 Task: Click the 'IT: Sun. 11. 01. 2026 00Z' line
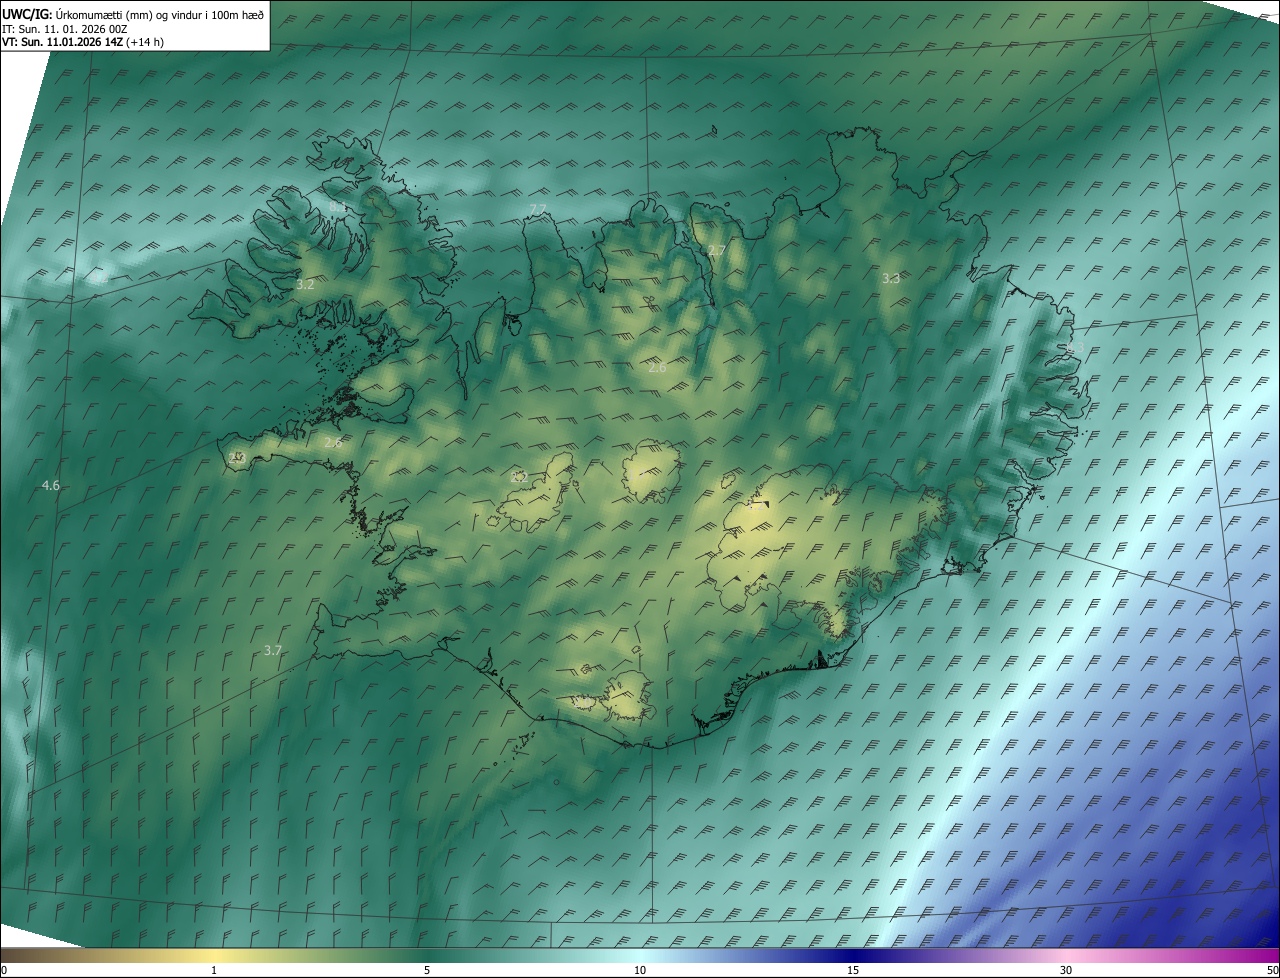[x=65, y=29]
